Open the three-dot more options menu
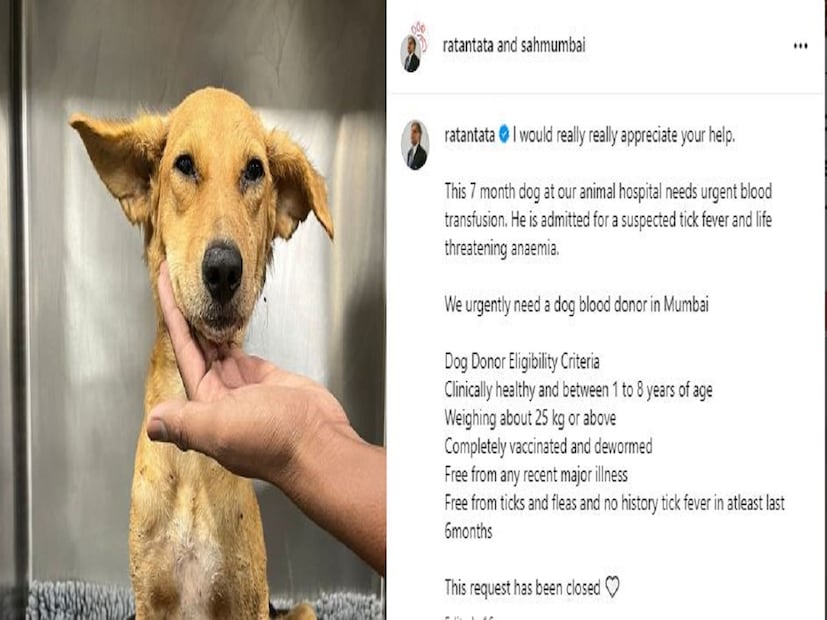 (x=800, y=46)
